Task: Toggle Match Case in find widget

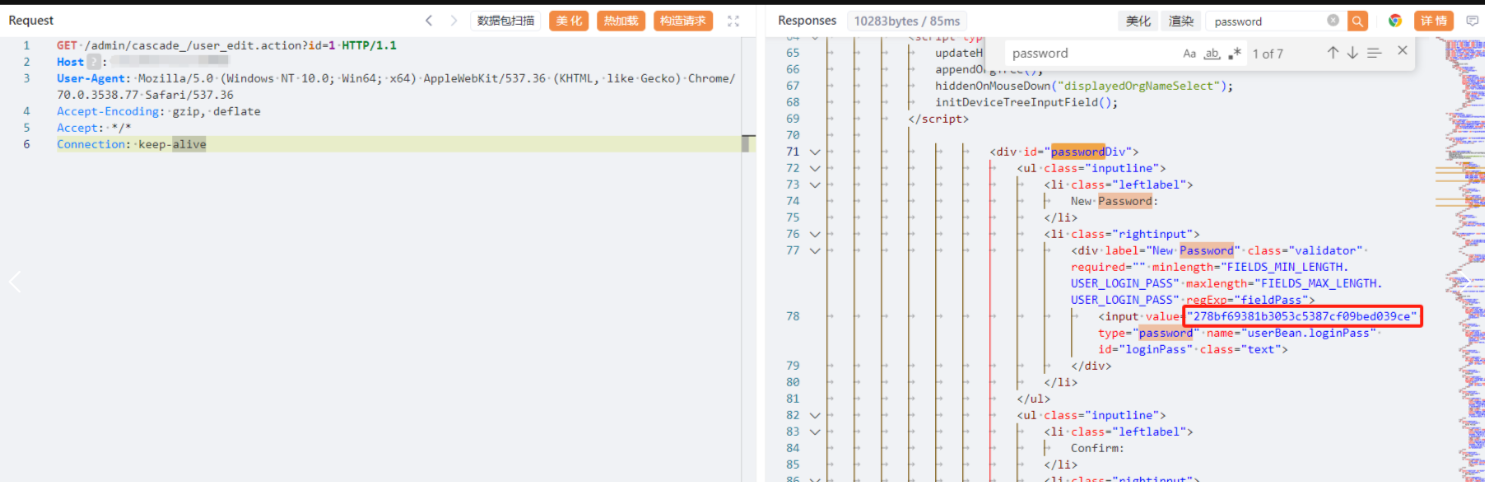Action: pos(1189,54)
